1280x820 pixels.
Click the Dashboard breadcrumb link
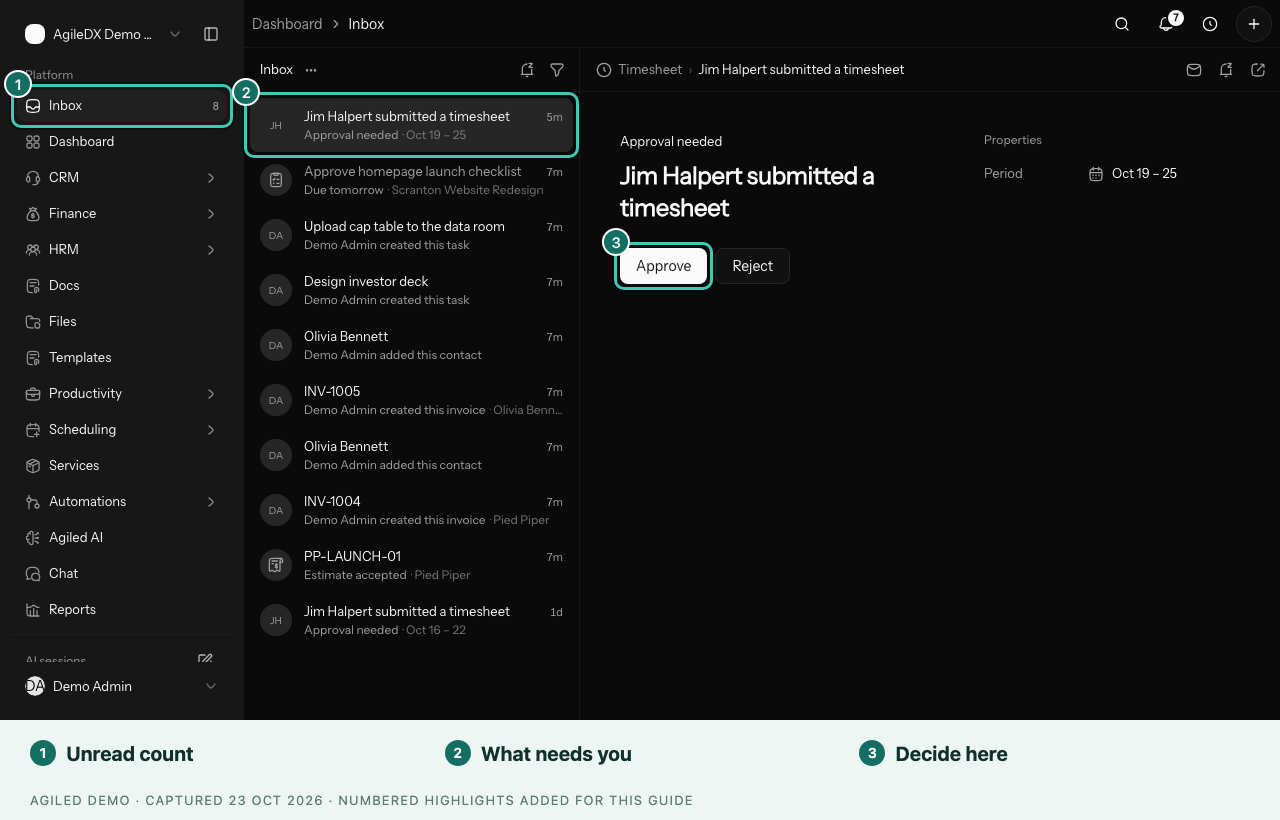click(x=287, y=24)
